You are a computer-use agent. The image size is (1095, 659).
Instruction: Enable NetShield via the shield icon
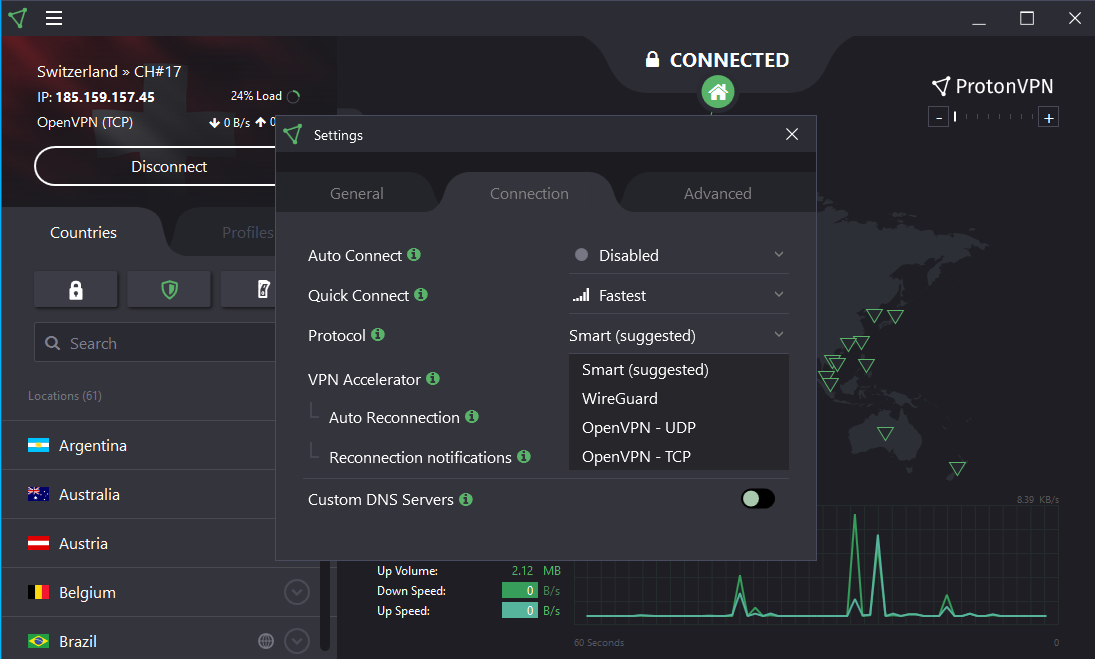point(169,289)
